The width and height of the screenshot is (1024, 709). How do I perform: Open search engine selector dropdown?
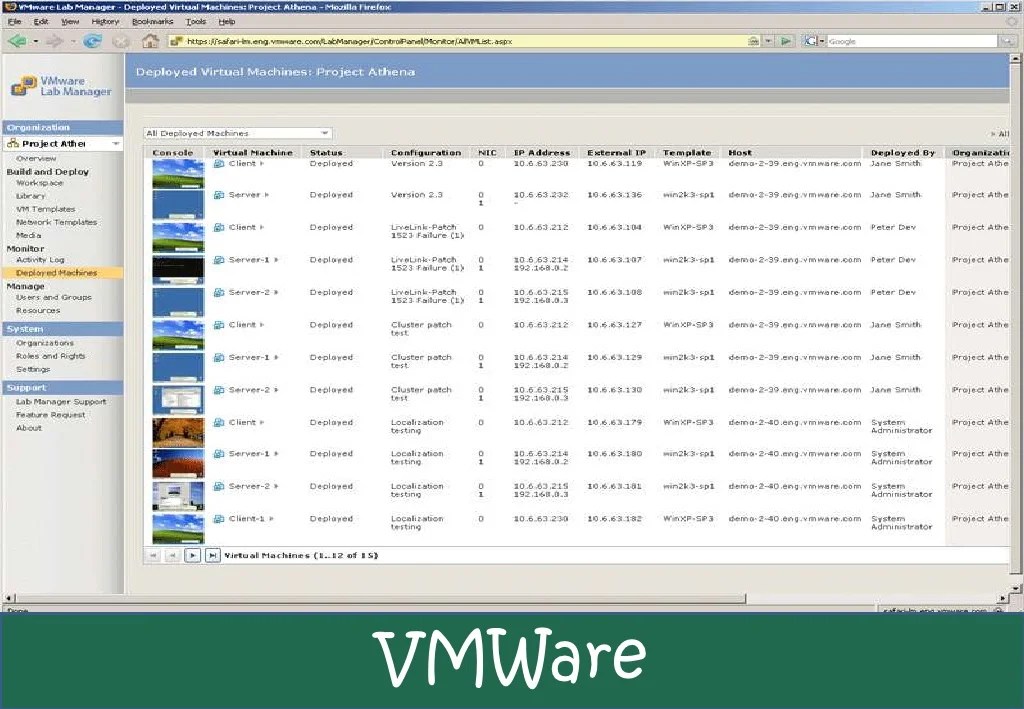click(822, 41)
